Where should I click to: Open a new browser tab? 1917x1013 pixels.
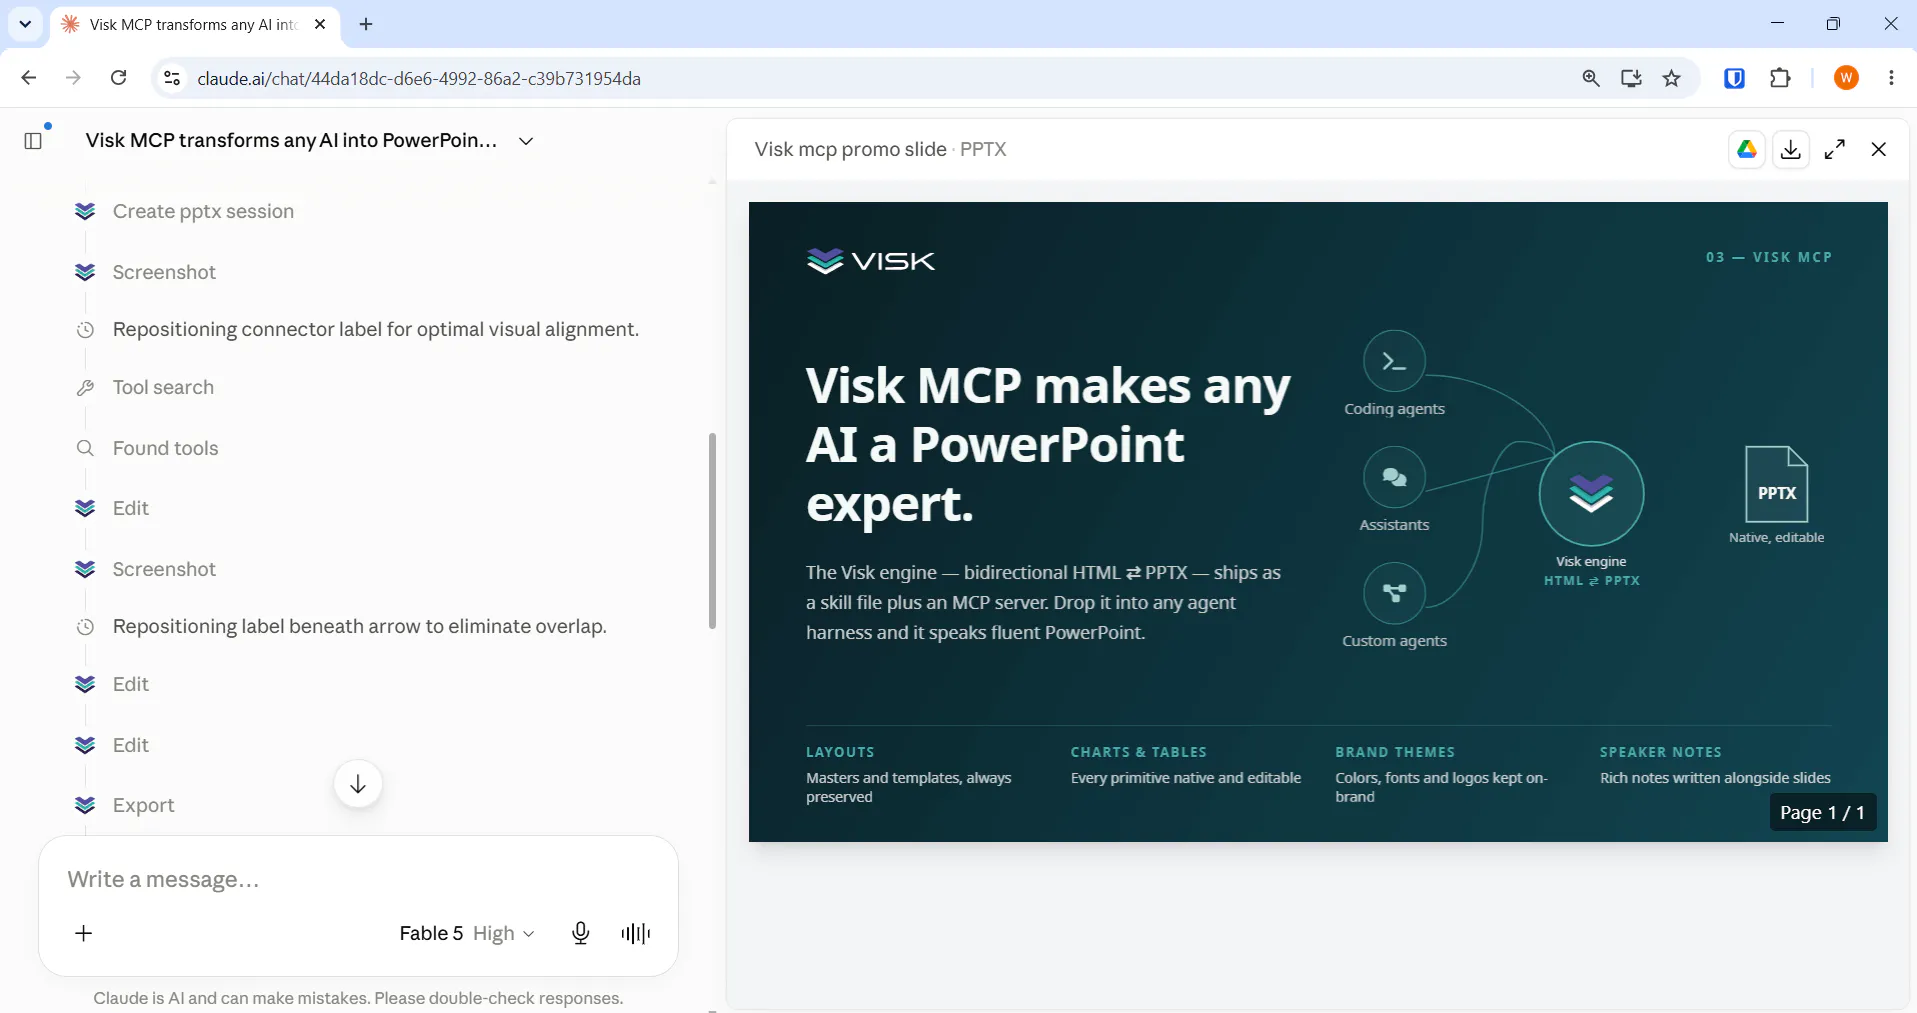click(x=366, y=24)
